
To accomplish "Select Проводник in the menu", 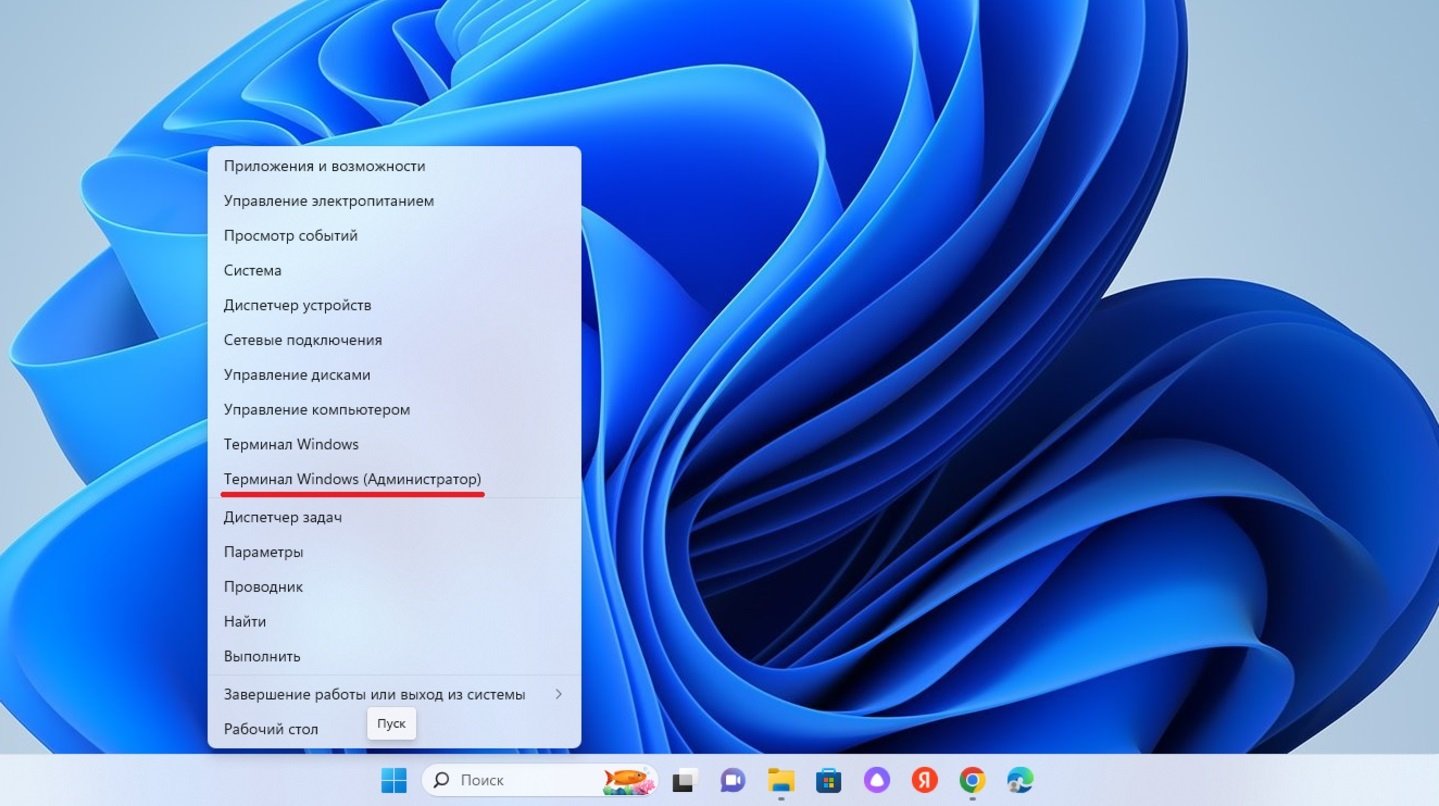I will 394,587.
